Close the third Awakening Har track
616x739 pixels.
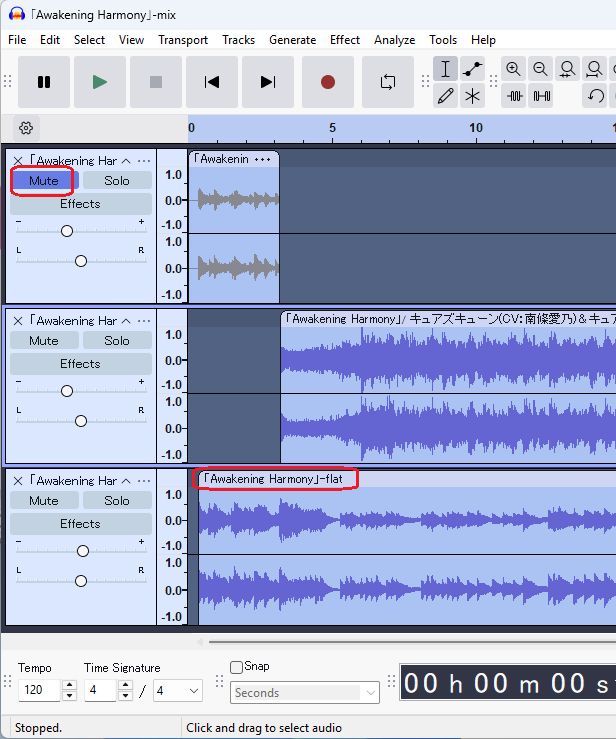pos(18,481)
